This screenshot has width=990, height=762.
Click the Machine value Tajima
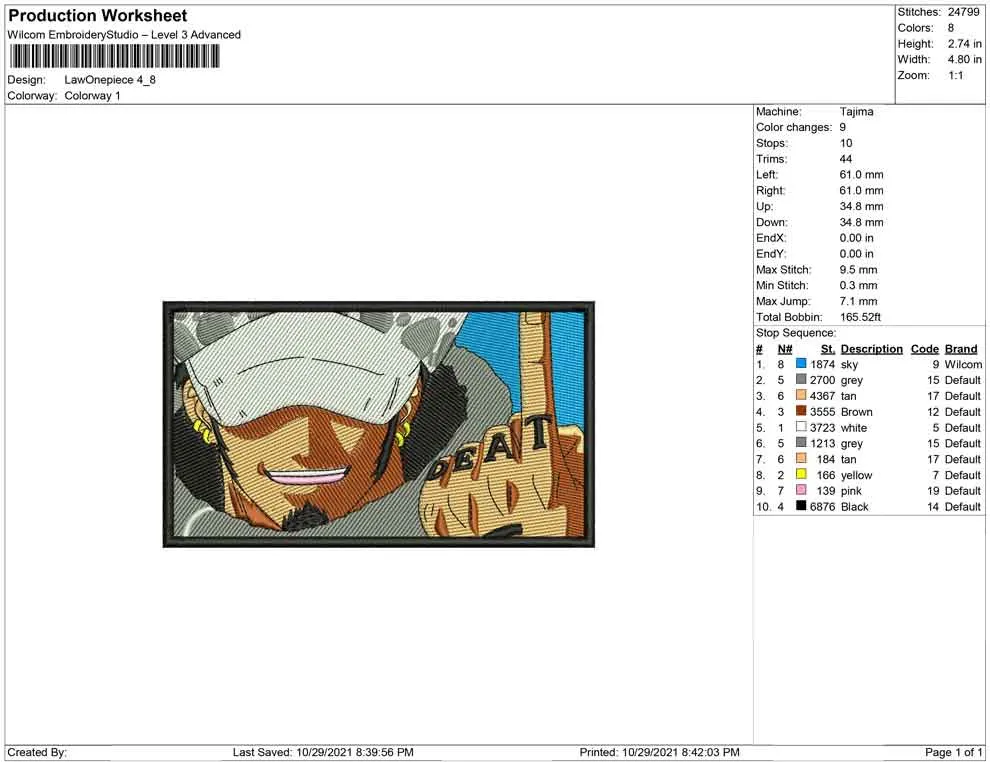pyautogui.click(x=857, y=112)
